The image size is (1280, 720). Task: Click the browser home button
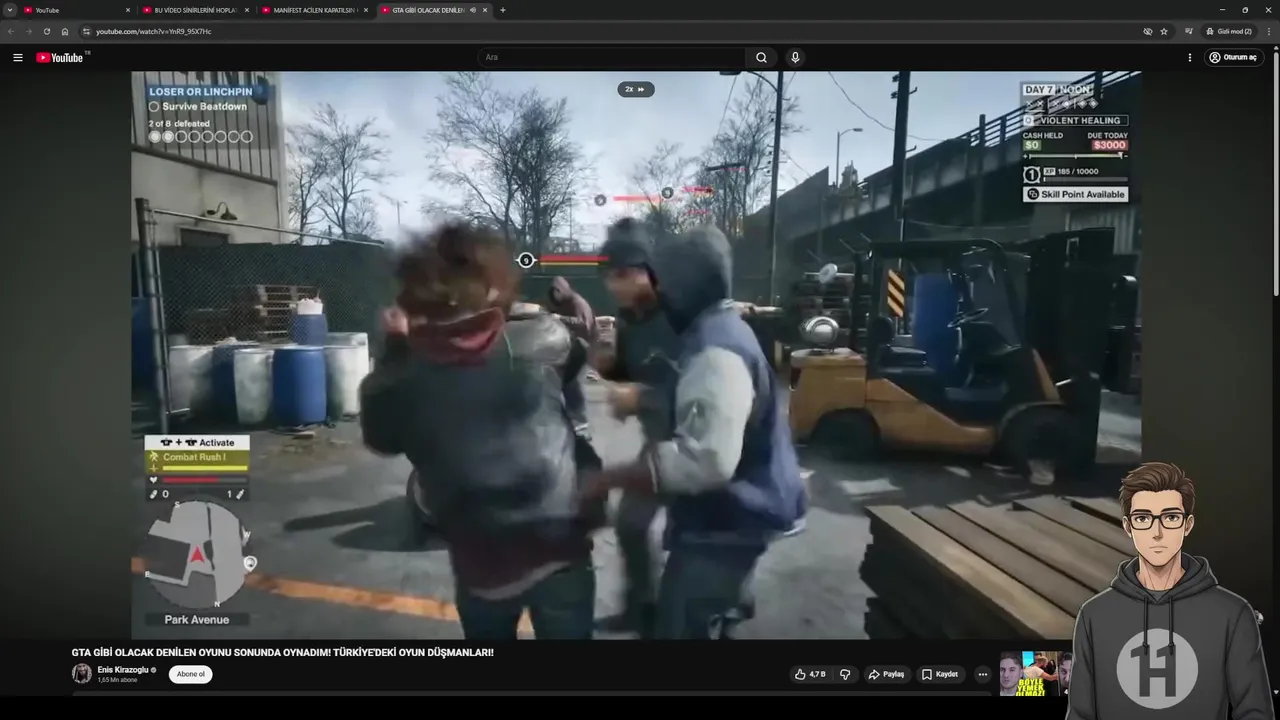point(65,31)
